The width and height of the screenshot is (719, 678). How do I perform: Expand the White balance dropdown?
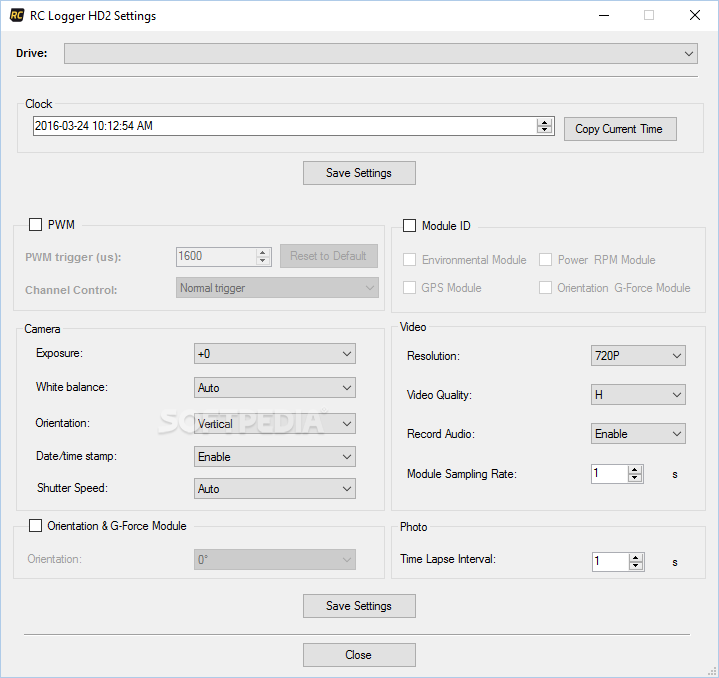click(275, 388)
